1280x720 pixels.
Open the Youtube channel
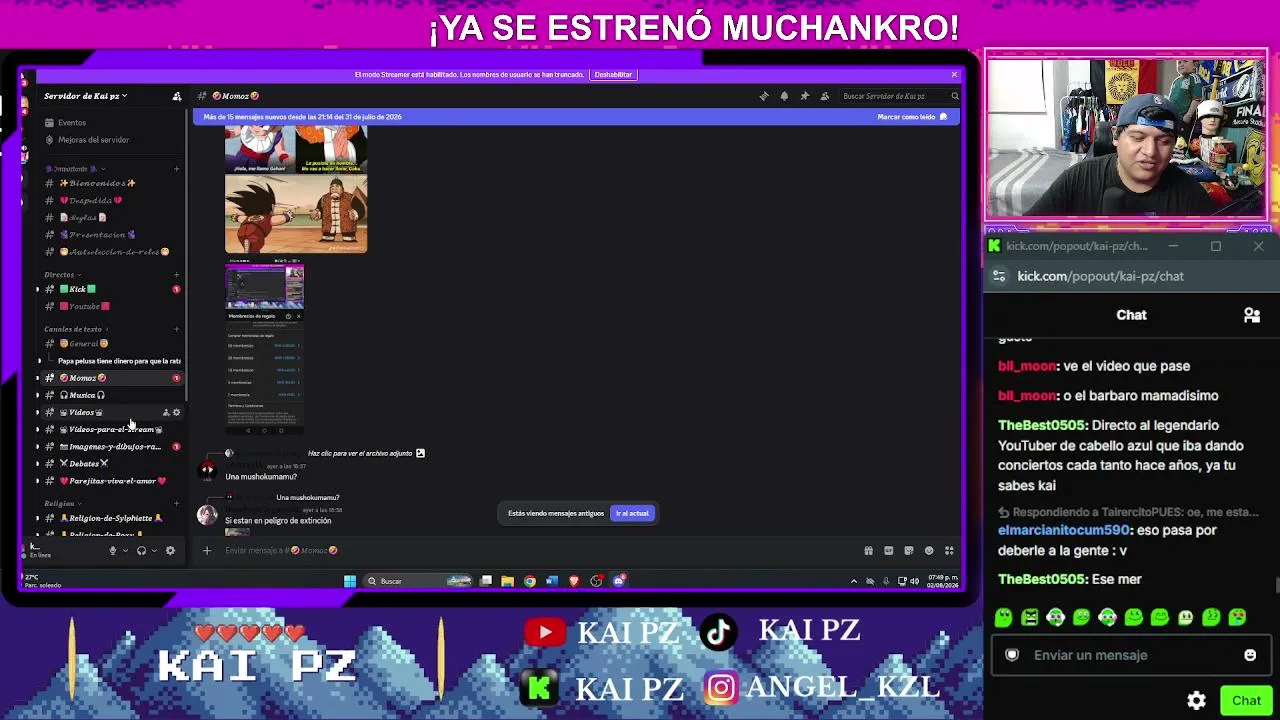[x=110, y=306]
